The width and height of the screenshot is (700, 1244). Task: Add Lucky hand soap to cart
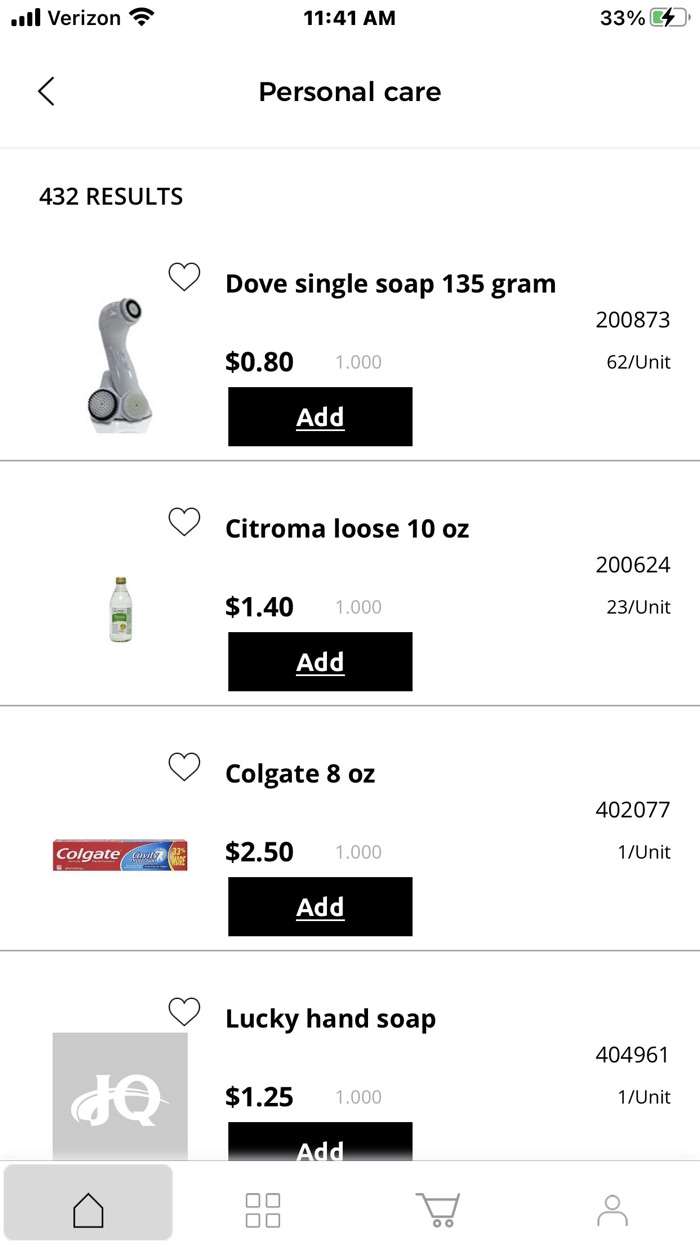coord(320,1145)
